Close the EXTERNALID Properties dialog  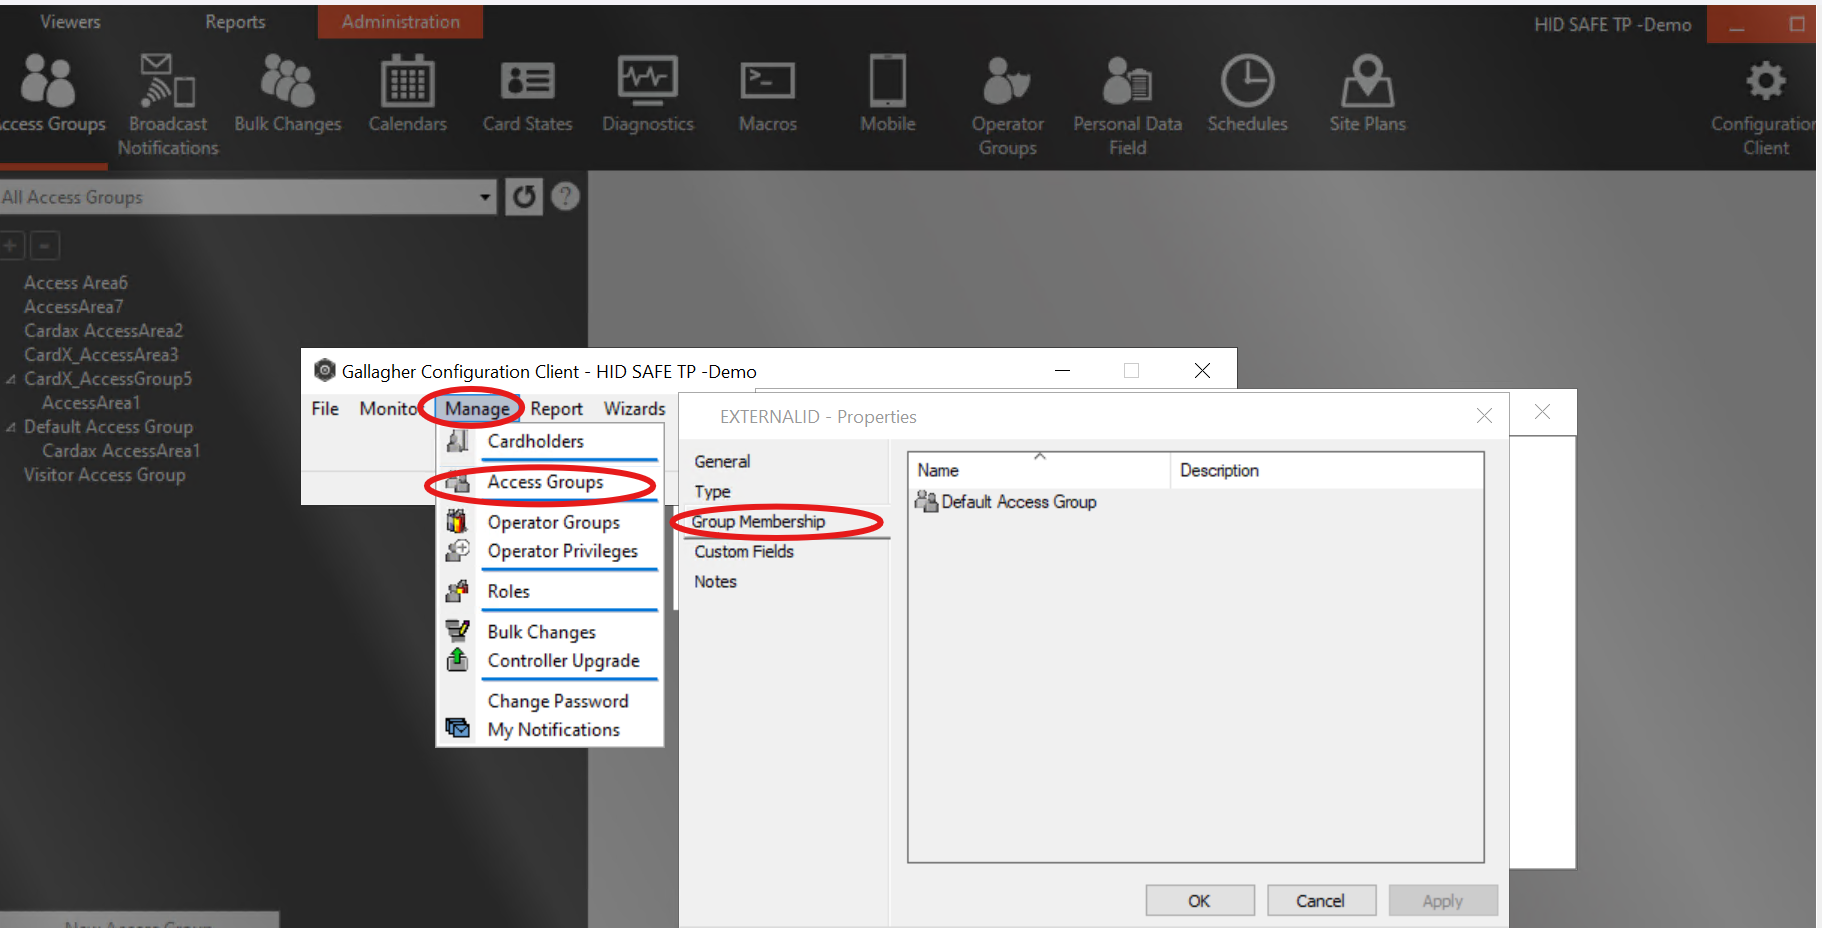click(x=1484, y=415)
